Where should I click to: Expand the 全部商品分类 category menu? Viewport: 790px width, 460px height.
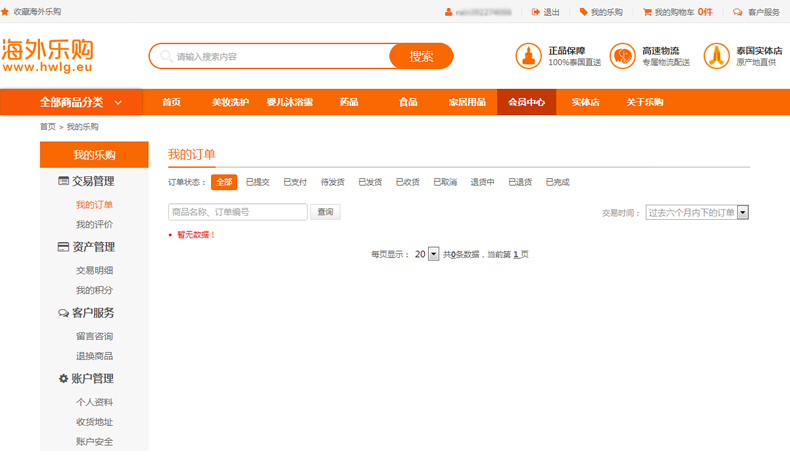click(x=80, y=102)
